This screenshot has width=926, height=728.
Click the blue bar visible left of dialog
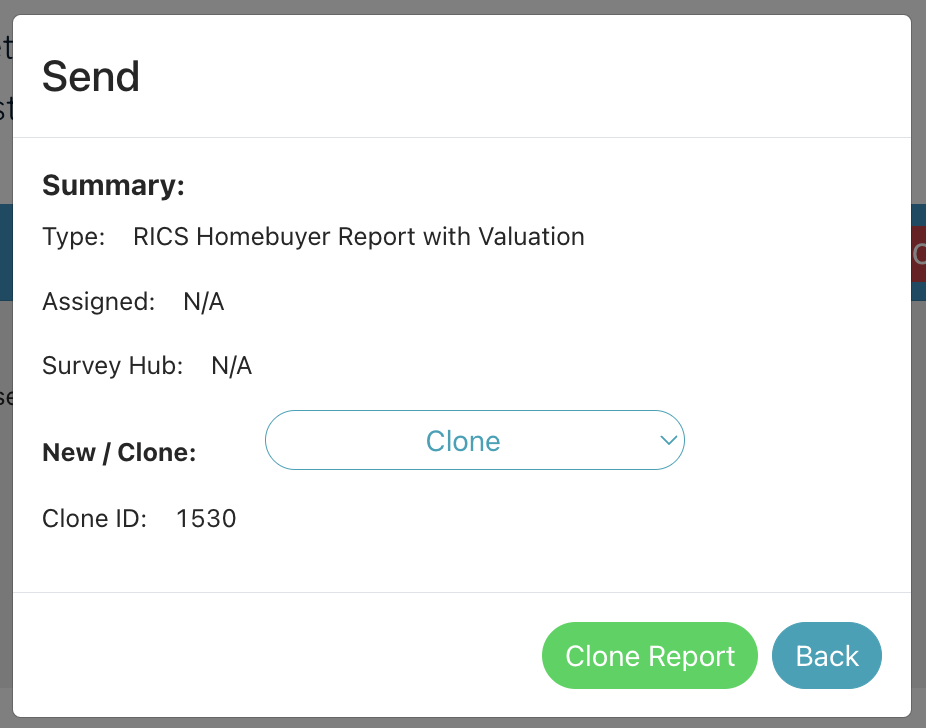point(5,252)
